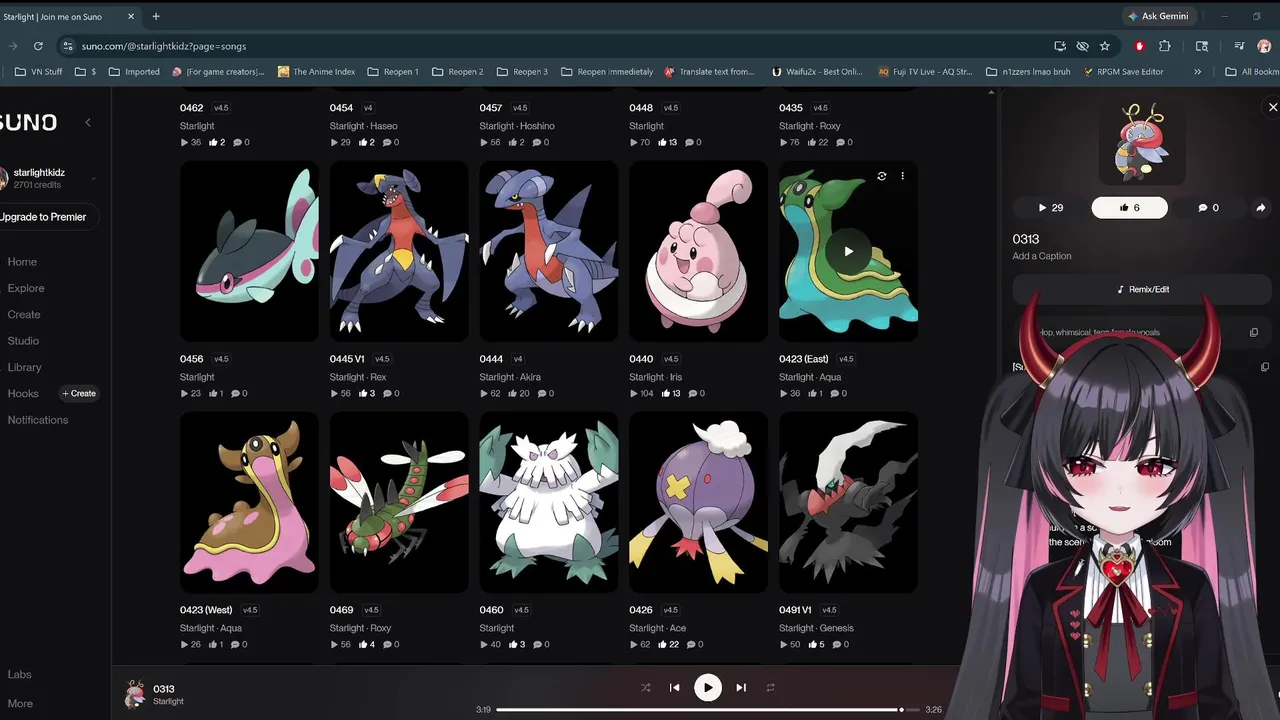Screen dimensions: 1280x720
Task: Like song 0426 with its thumbs-up icon
Action: pos(662,645)
